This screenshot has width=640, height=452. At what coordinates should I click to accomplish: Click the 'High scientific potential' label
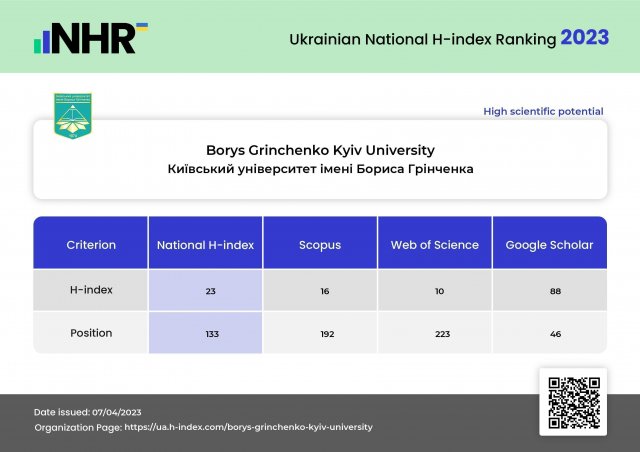pos(543,111)
